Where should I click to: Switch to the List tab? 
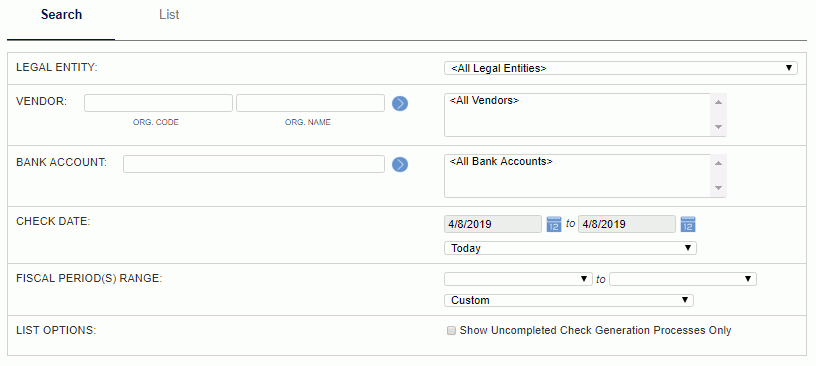tap(169, 15)
